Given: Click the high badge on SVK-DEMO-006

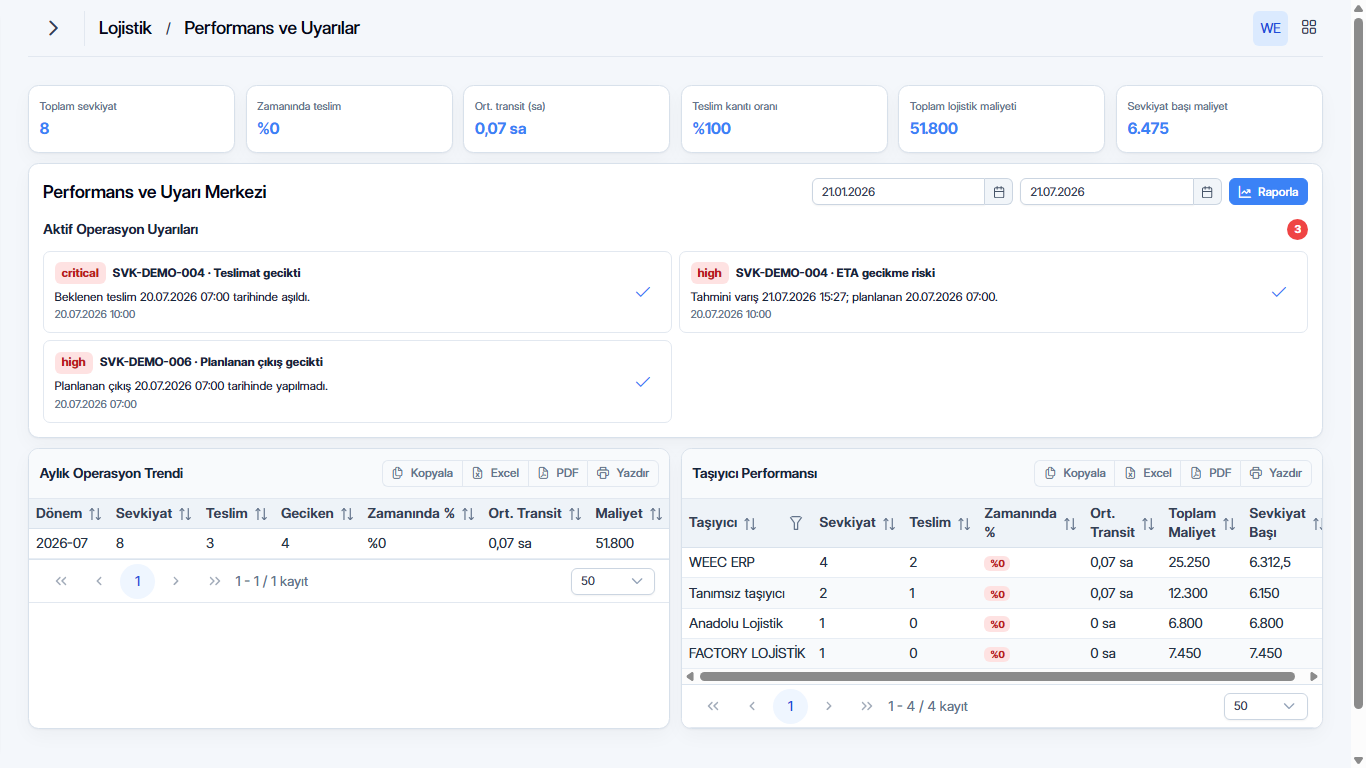Looking at the screenshot, I should 74,362.
